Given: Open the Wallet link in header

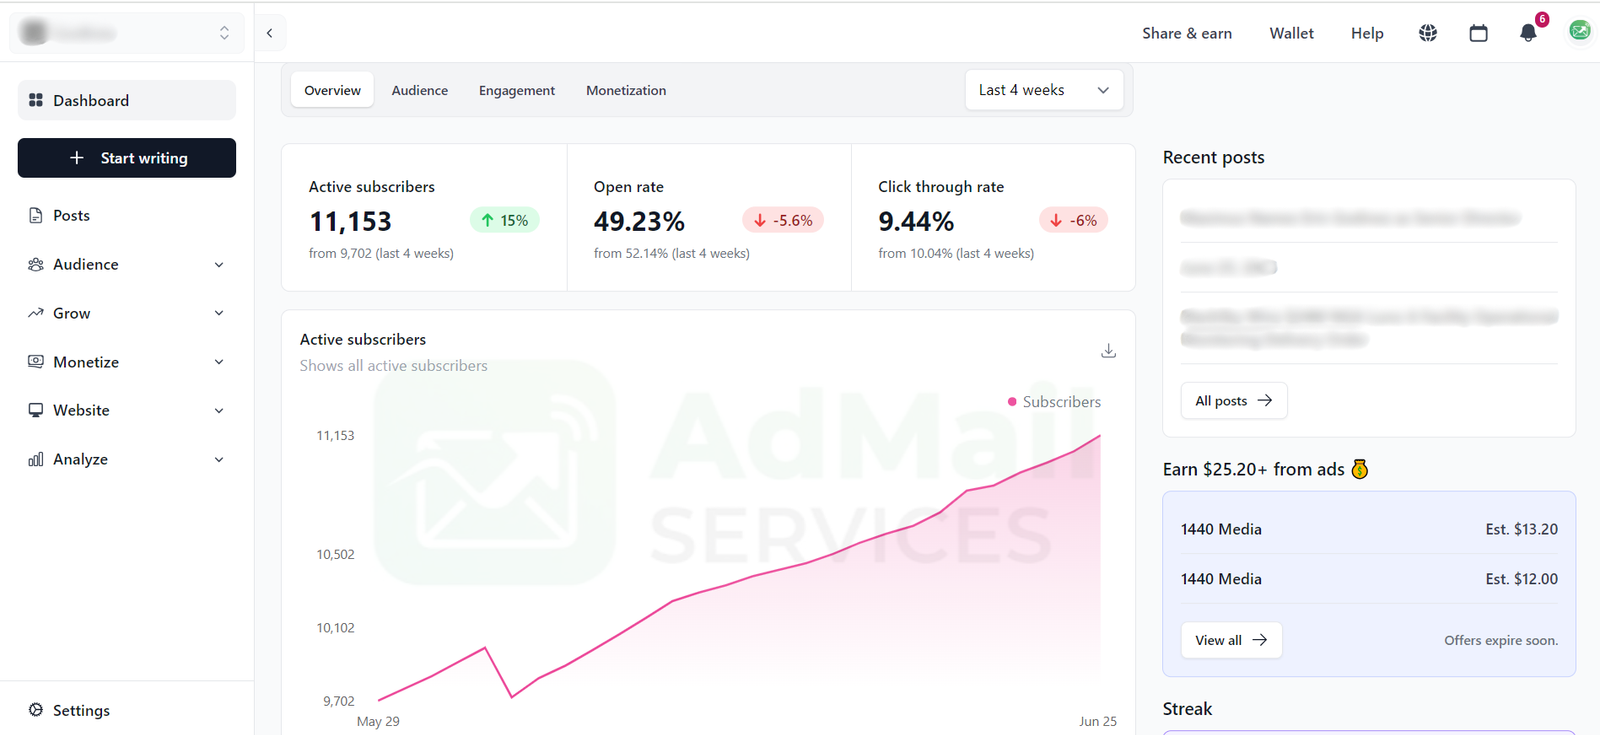Looking at the screenshot, I should tap(1291, 33).
